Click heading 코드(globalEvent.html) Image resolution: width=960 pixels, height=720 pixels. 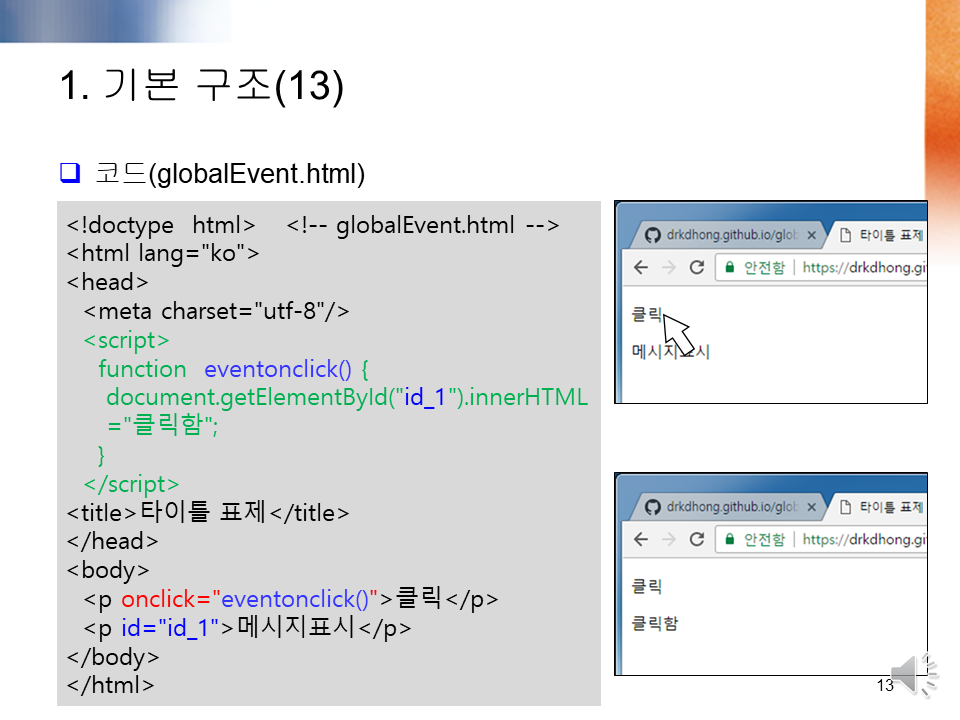point(230,173)
